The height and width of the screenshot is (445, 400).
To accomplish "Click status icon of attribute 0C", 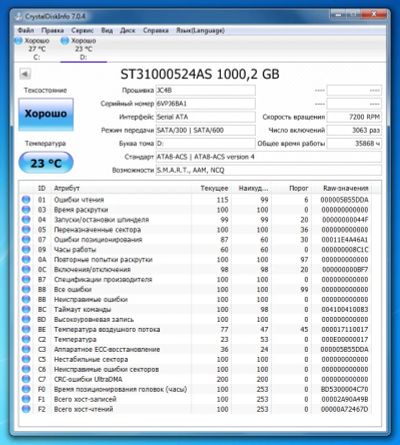I will click(26, 269).
